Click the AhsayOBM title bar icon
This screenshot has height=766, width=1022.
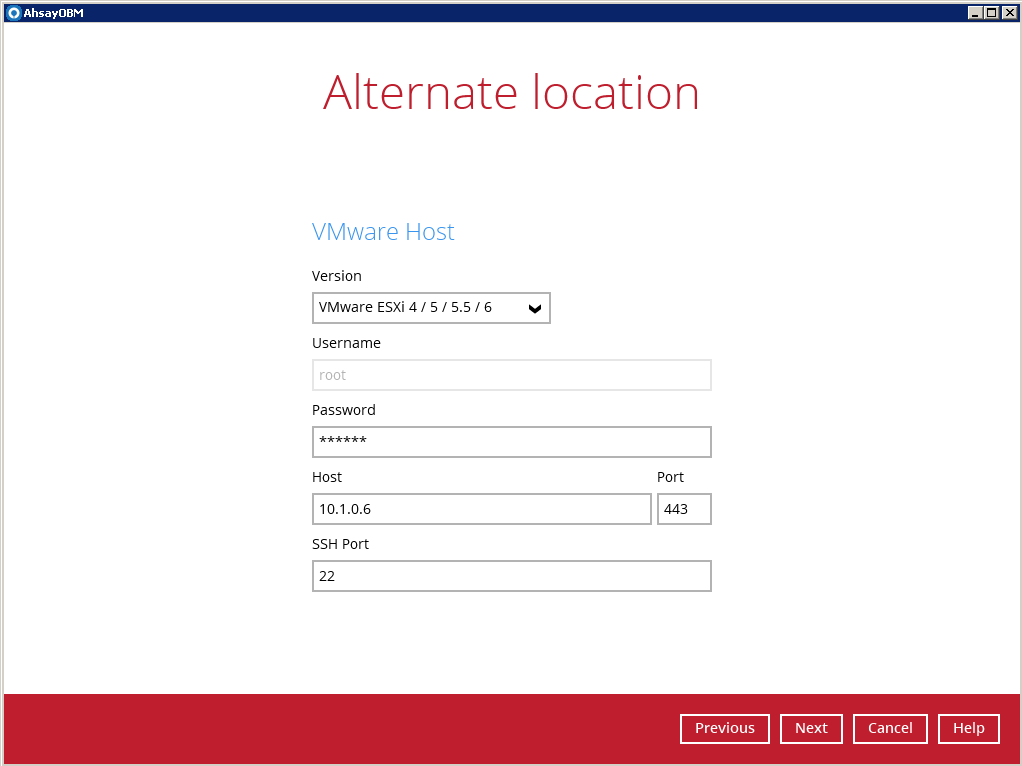14,12
